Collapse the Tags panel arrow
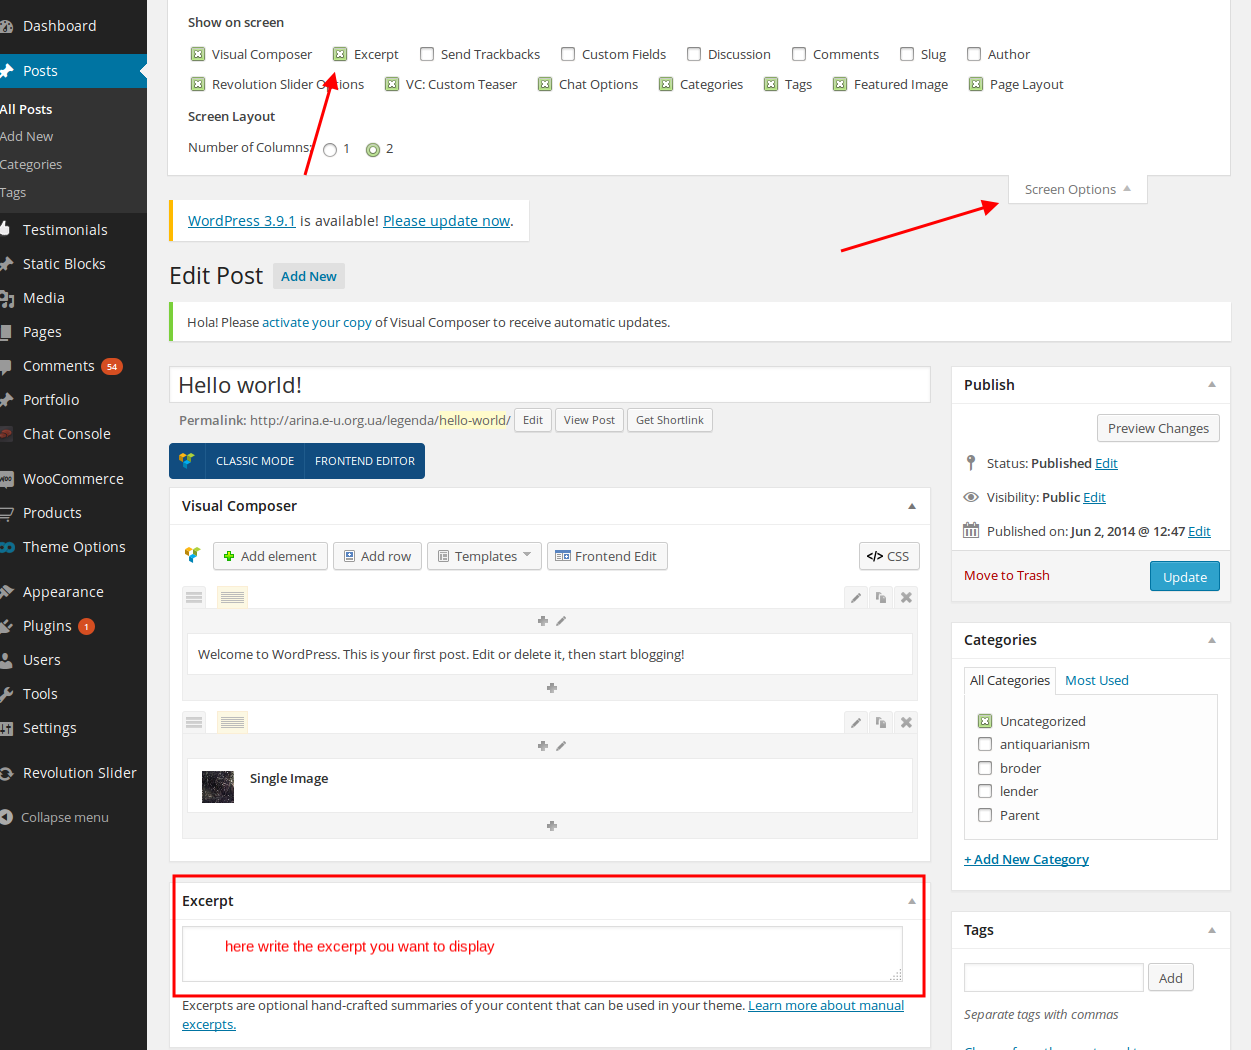 [1212, 930]
